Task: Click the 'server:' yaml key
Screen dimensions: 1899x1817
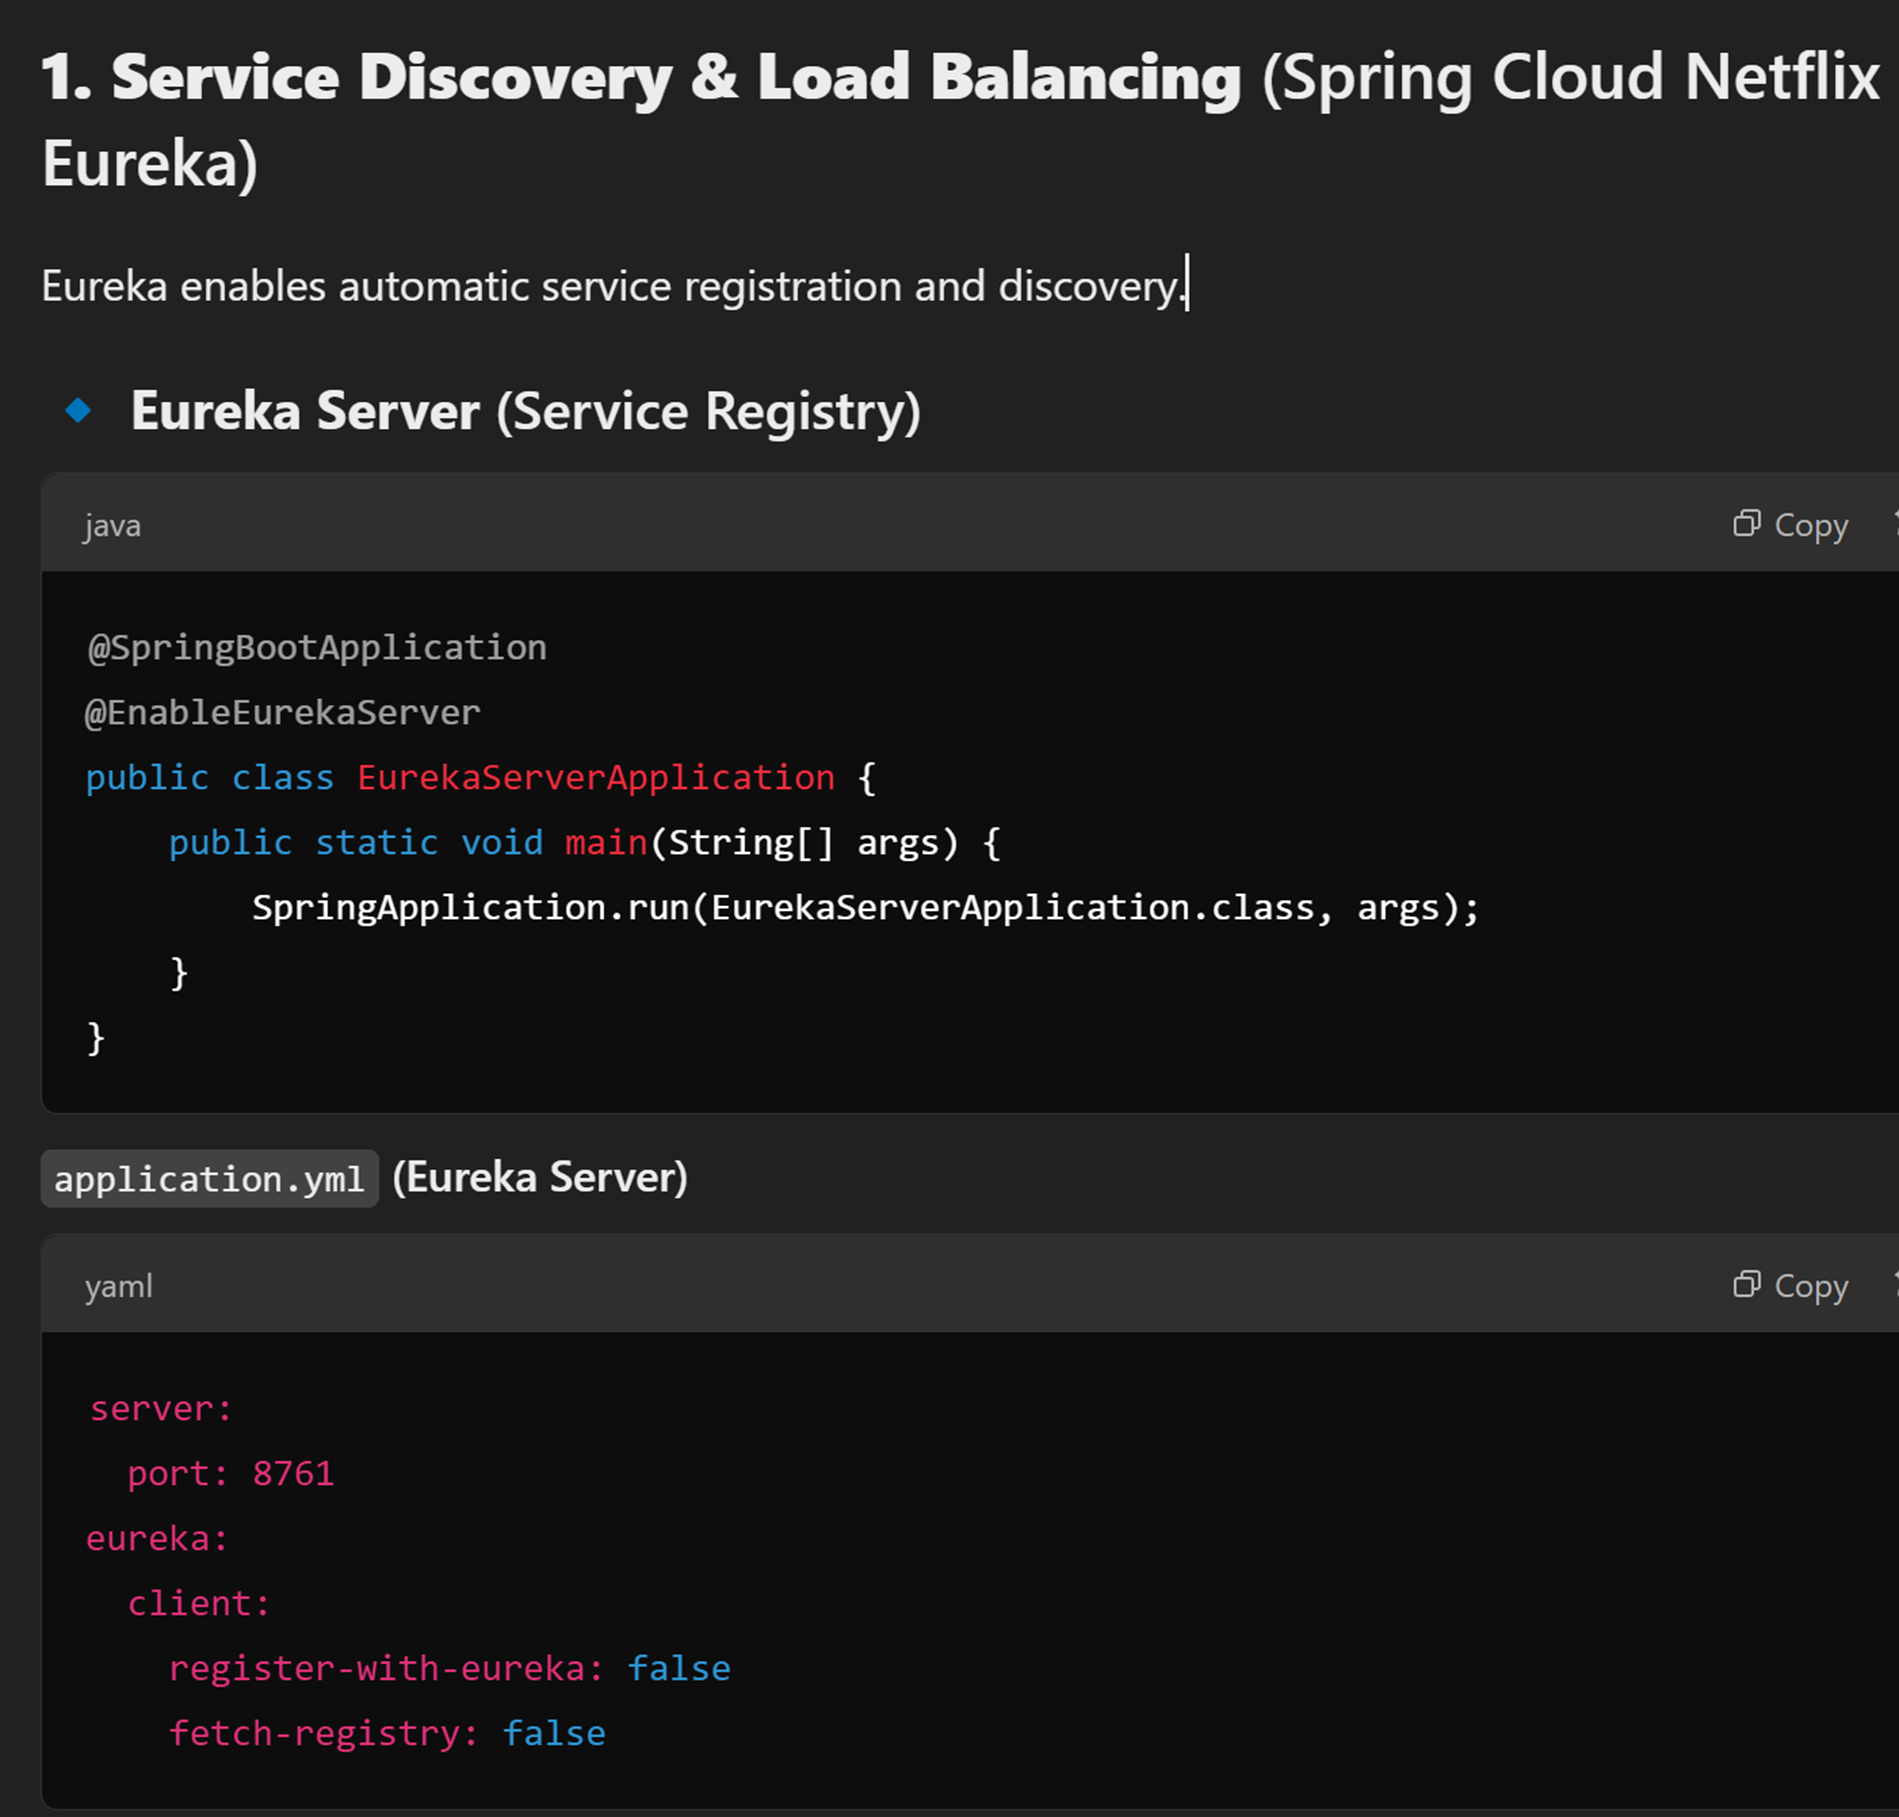Action: pos(161,1409)
